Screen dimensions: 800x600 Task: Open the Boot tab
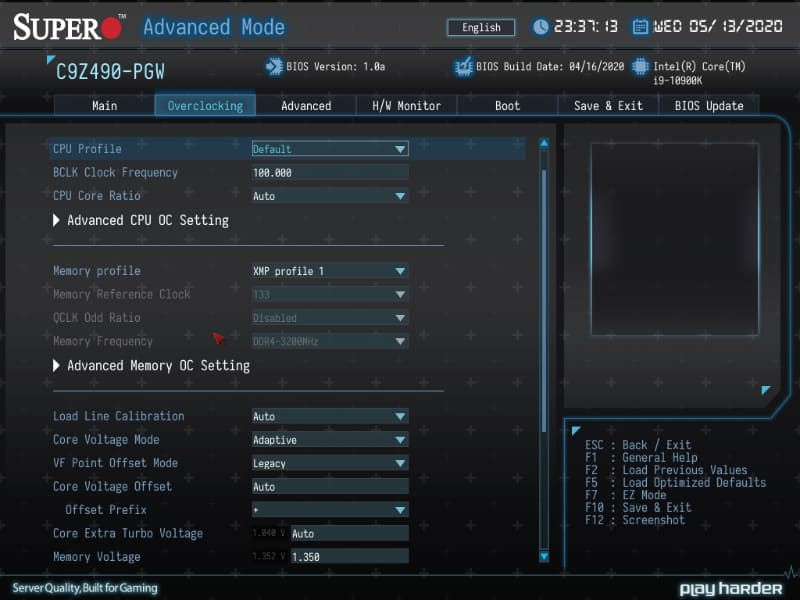[507, 105]
